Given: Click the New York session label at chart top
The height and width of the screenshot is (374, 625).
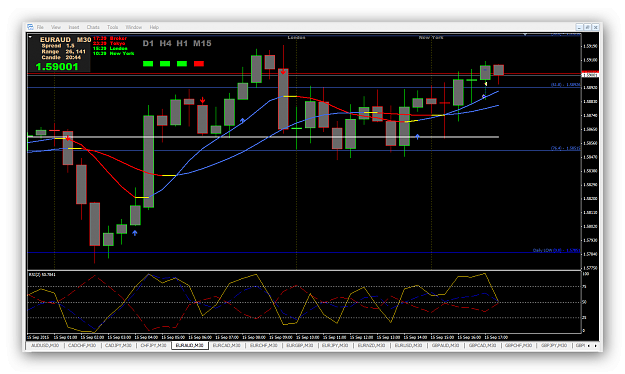Looking at the screenshot, I should pos(431,37).
